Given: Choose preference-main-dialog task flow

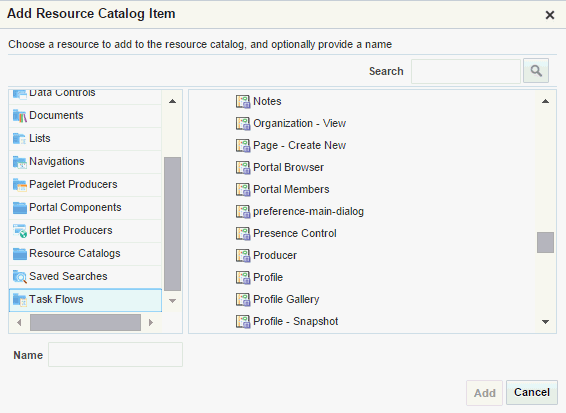Looking at the screenshot, I should tap(309, 211).
